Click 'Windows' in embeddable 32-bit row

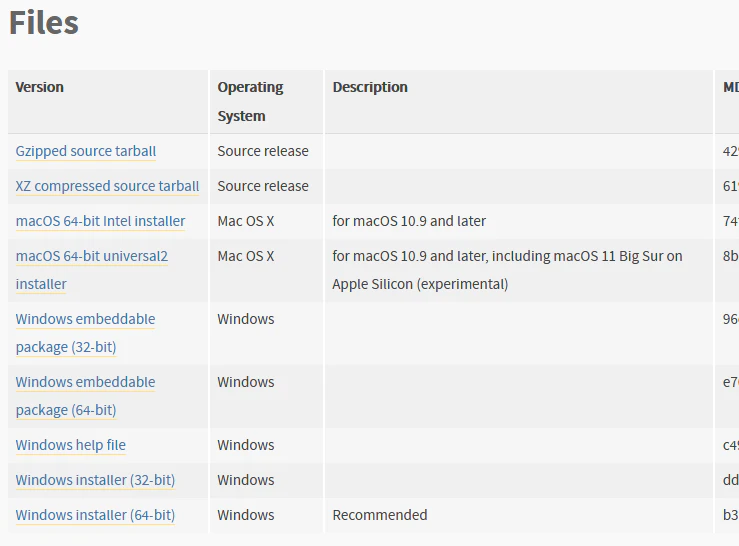click(246, 319)
